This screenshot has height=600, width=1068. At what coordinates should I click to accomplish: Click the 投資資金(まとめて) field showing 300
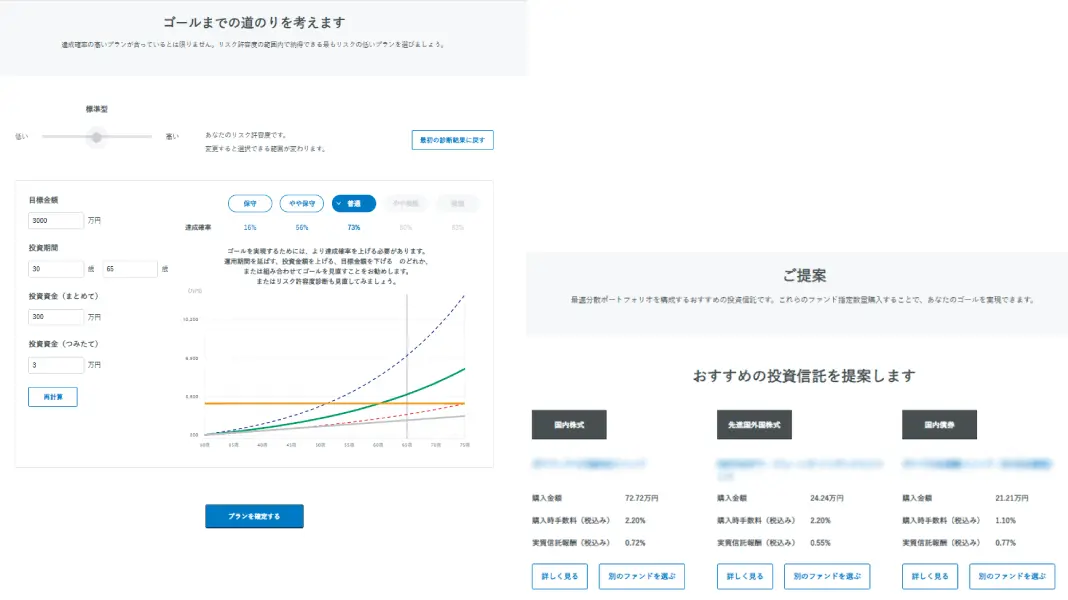point(56,317)
